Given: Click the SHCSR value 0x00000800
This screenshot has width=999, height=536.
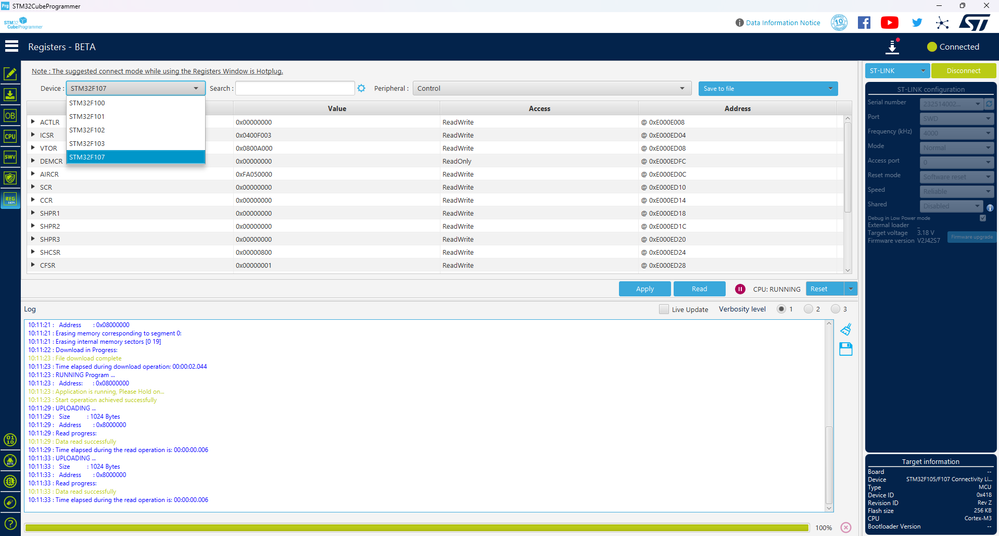Looking at the screenshot, I should pos(254,252).
